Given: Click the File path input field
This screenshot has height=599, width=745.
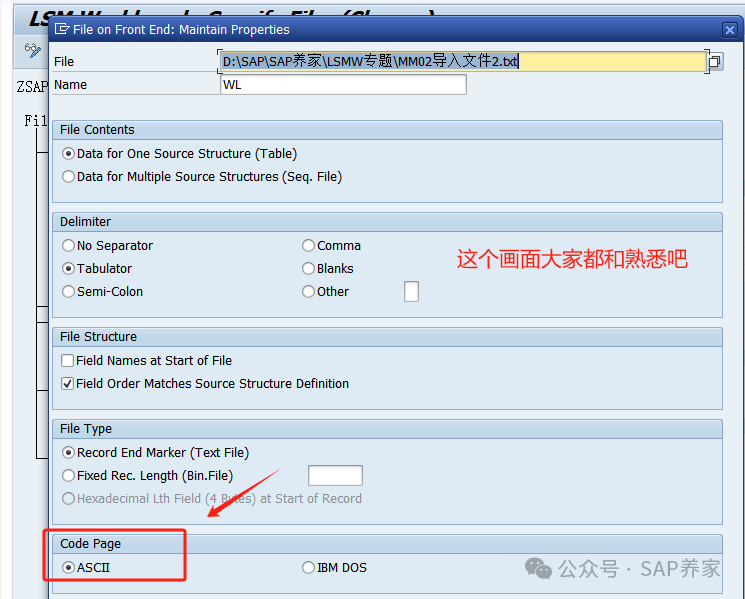Looking at the screenshot, I should coord(463,61).
